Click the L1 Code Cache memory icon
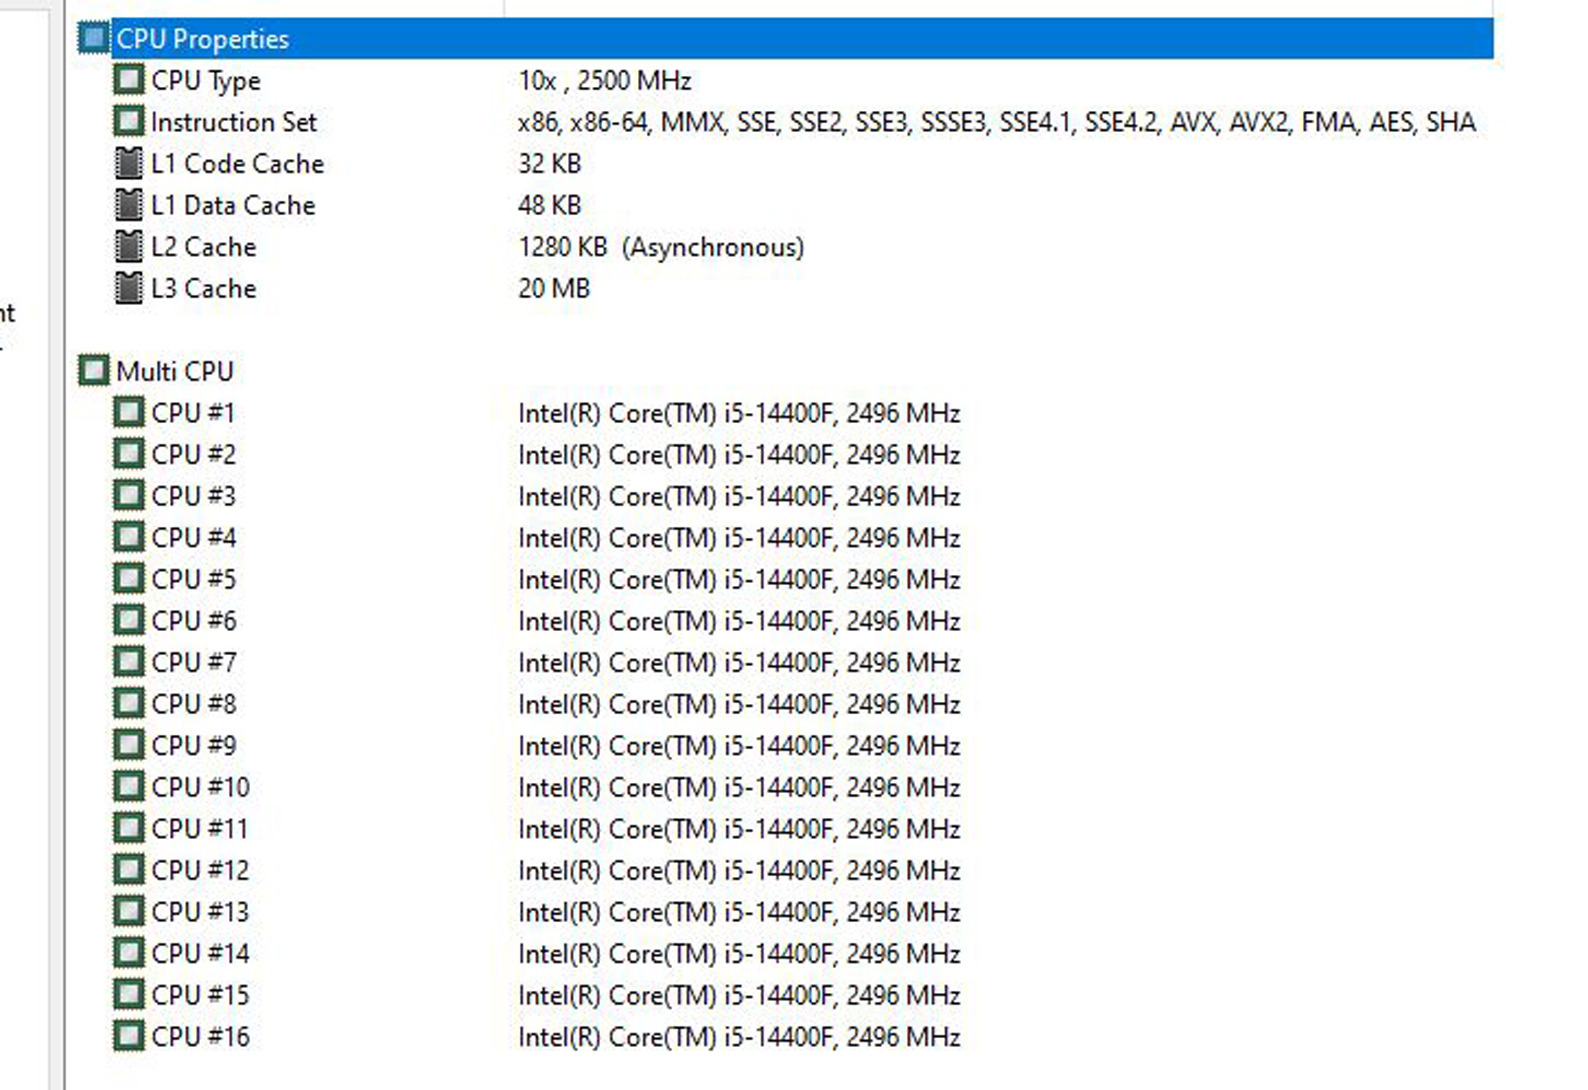 (x=129, y=163)
